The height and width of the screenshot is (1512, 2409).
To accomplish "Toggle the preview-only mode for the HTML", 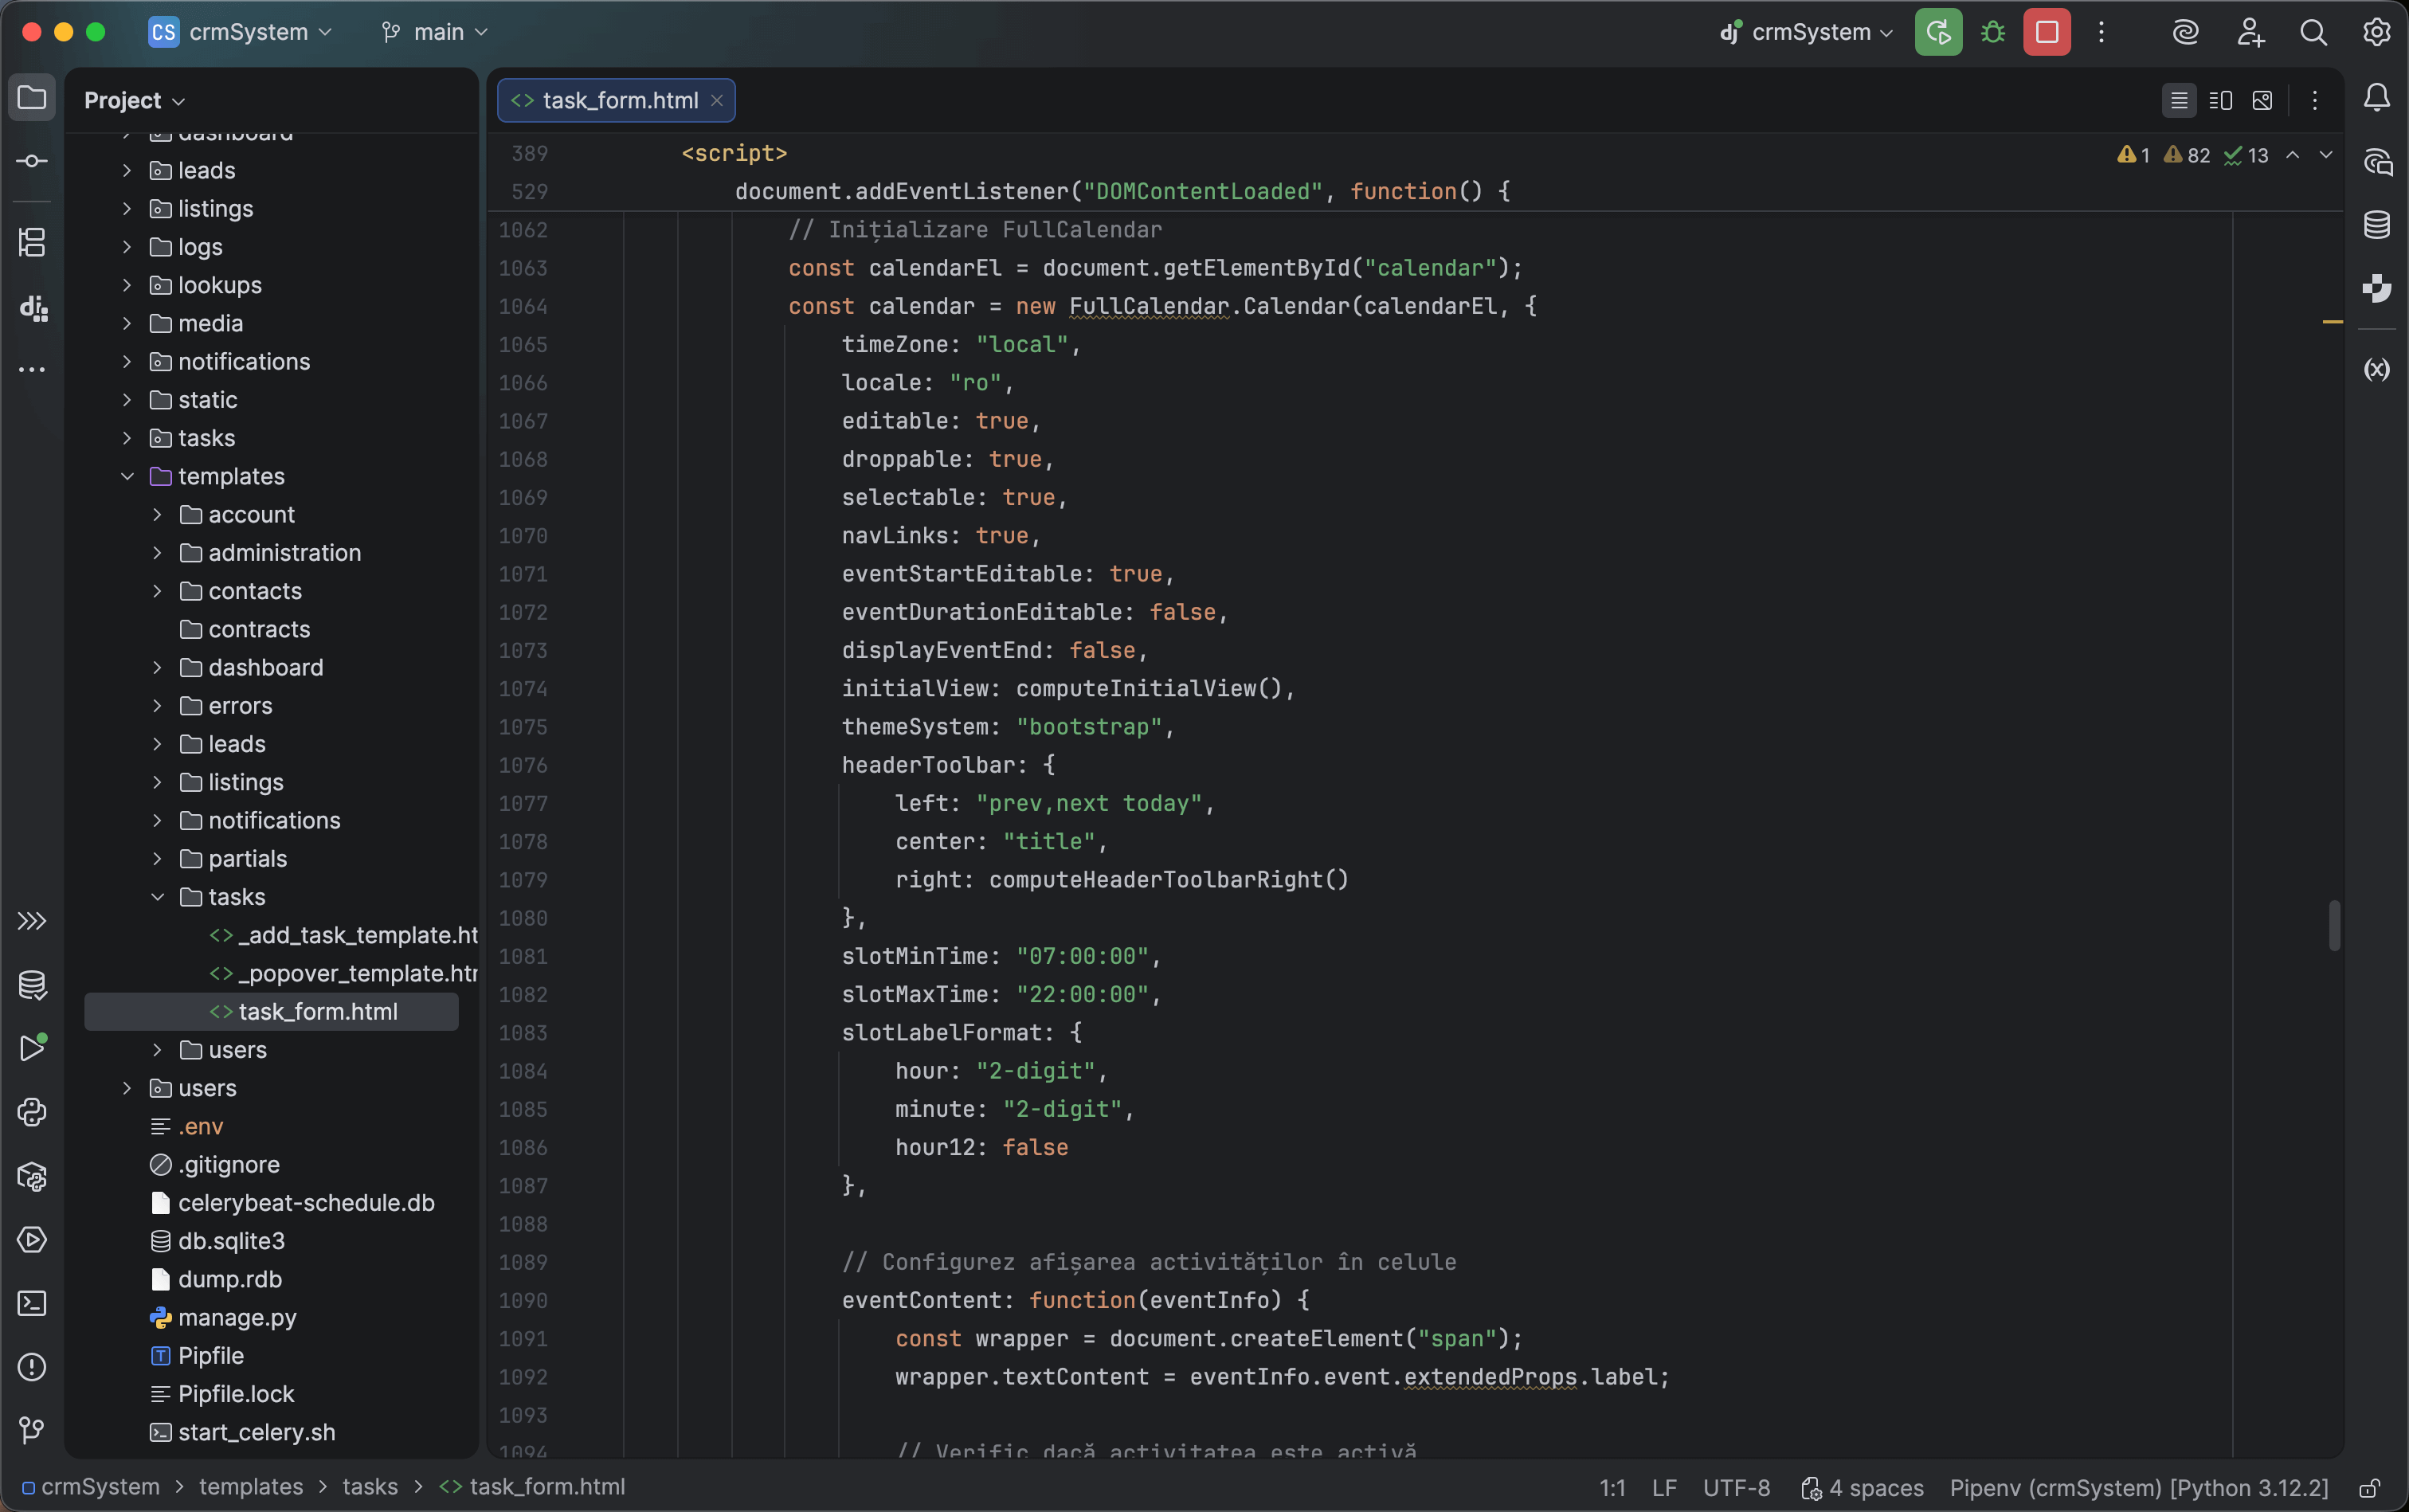I will 2262,100.
